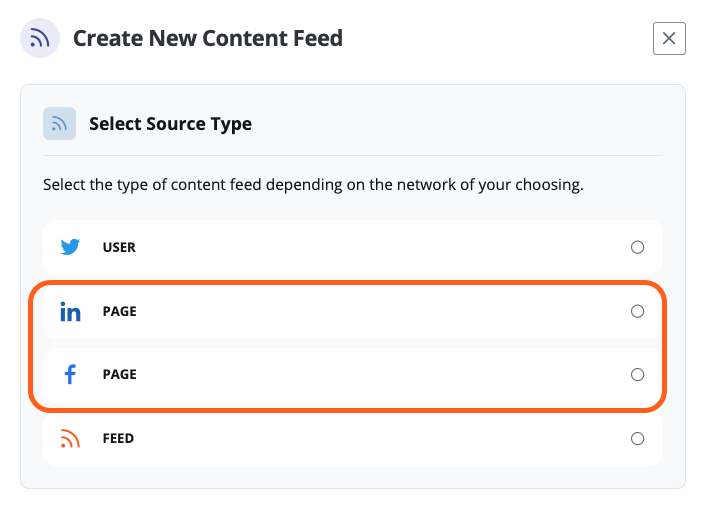Select the Twitter USER radio button

638,247
